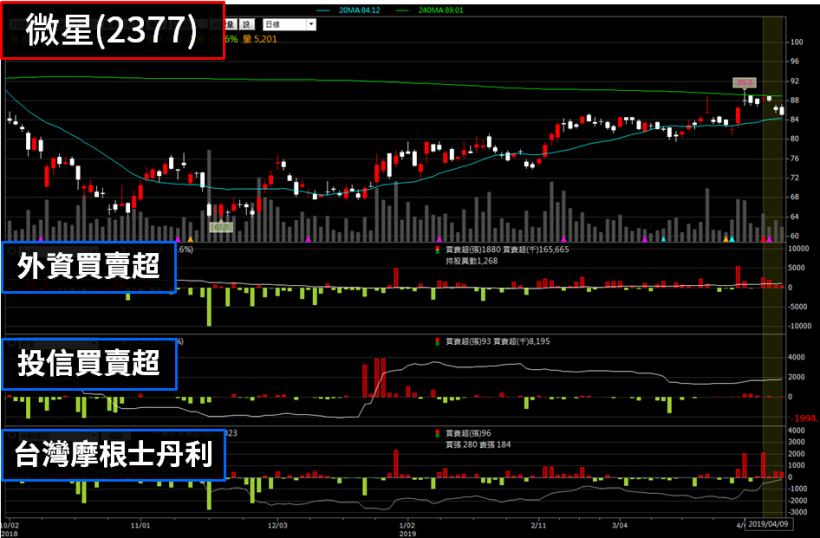The image size is (820, 538).
Task: Click the 3/04 date axis label
Action: (619, 524)
